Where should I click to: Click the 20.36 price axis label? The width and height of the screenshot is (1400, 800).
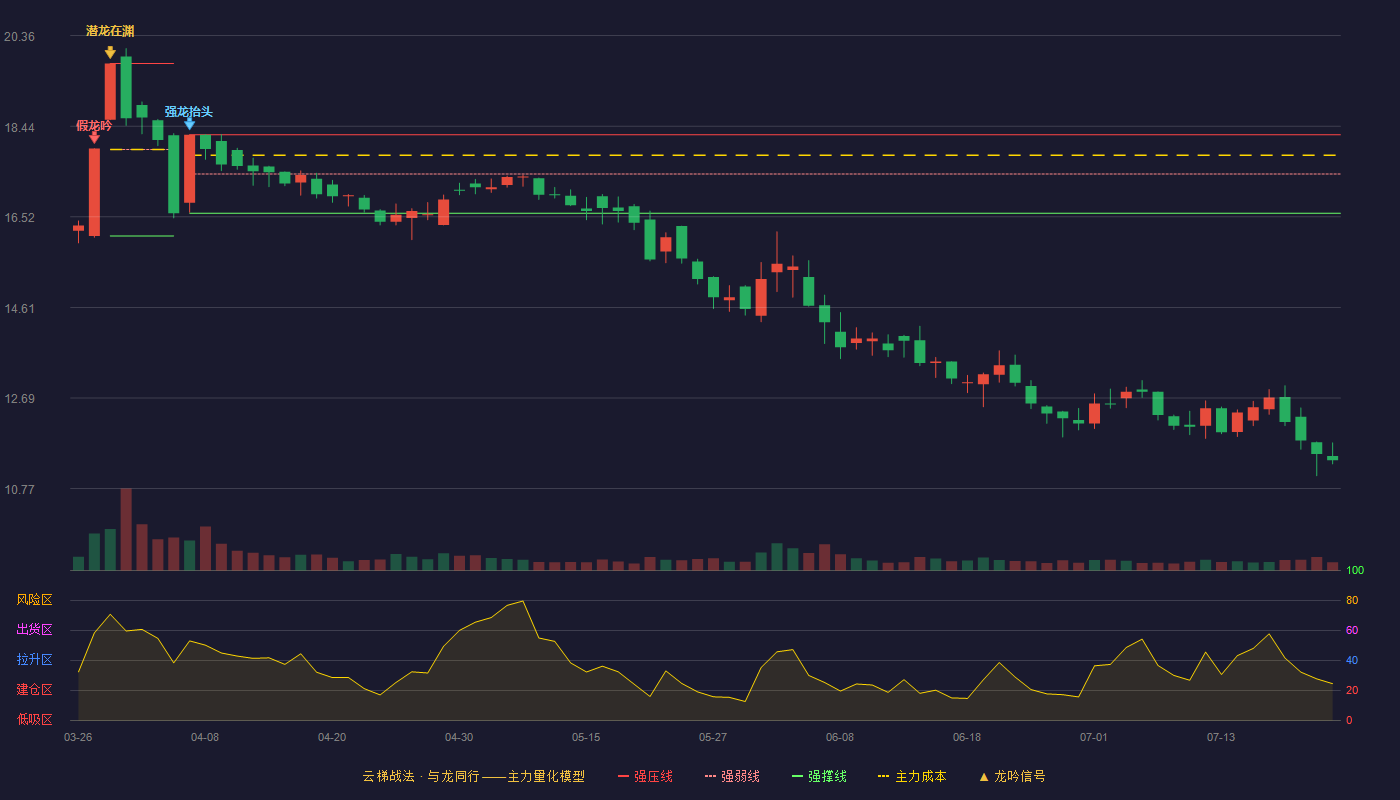point(19,37)
